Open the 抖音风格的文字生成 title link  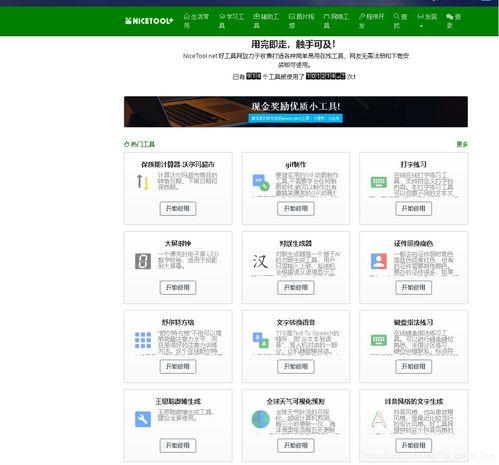click(413, 401)
